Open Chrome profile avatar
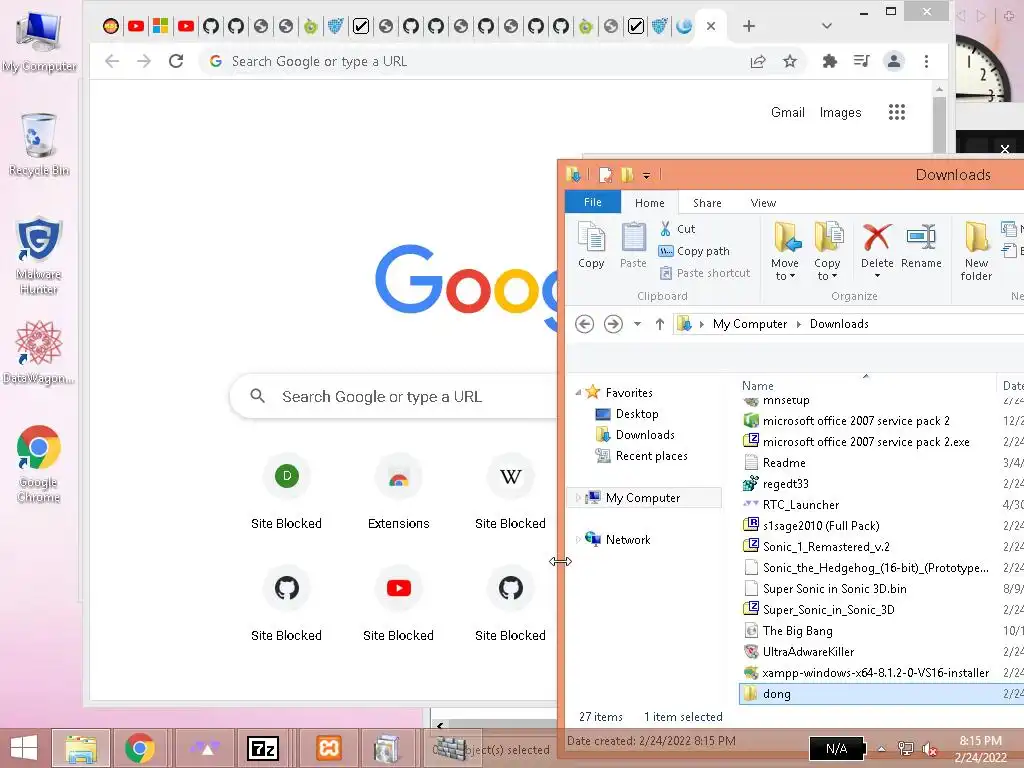 (893, 61)
